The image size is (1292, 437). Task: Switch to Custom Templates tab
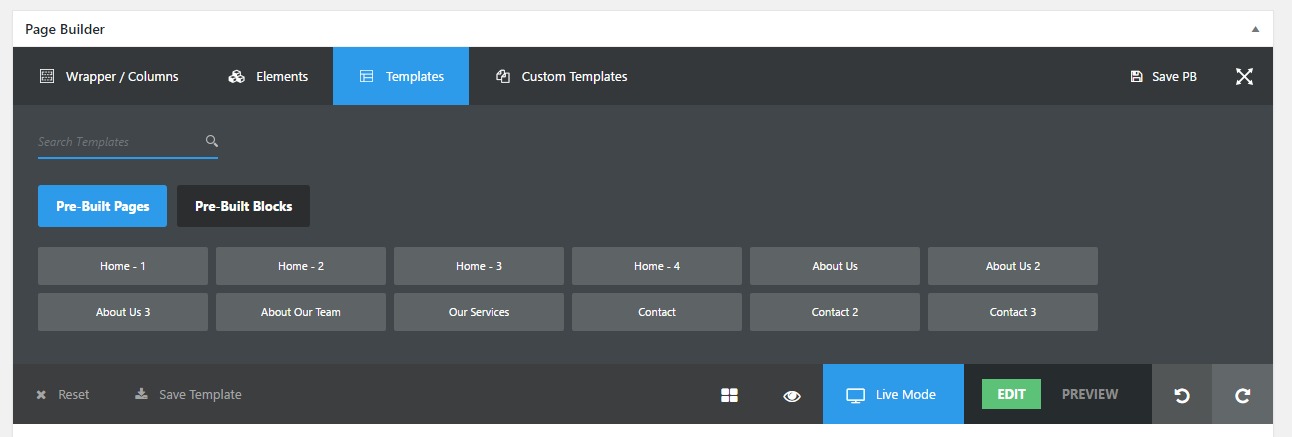(562, 76)
